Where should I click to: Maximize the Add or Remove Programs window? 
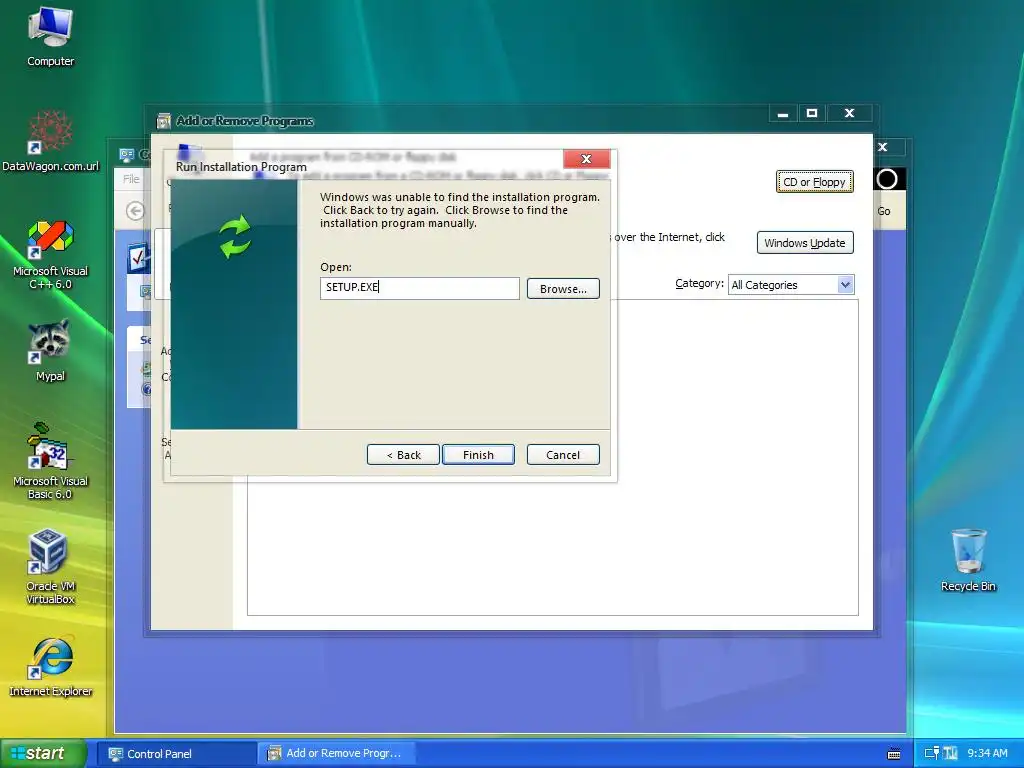point(812,114)
